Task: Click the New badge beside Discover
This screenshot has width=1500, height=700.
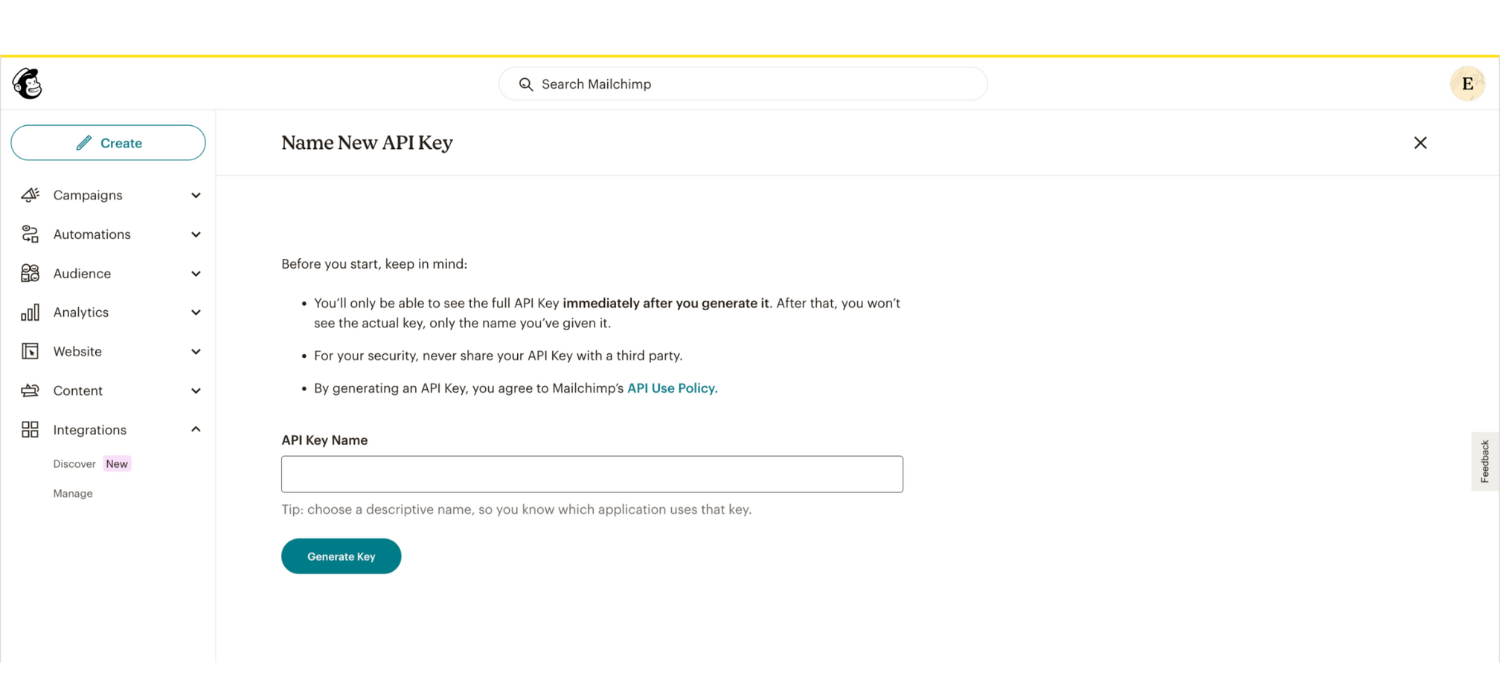Action: coord(117,464)
